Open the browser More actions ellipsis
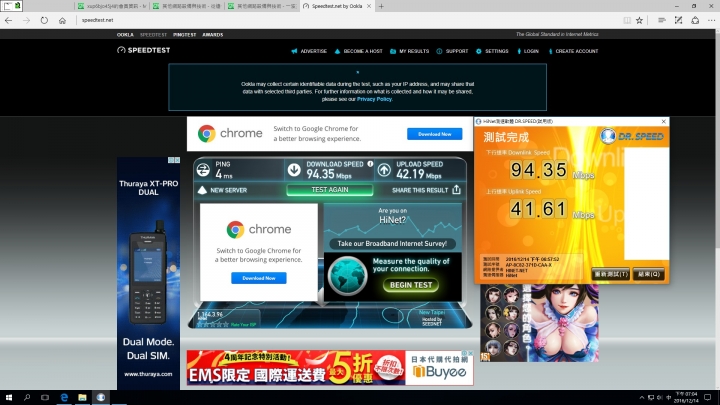720x405 pixels. [711, 20]
